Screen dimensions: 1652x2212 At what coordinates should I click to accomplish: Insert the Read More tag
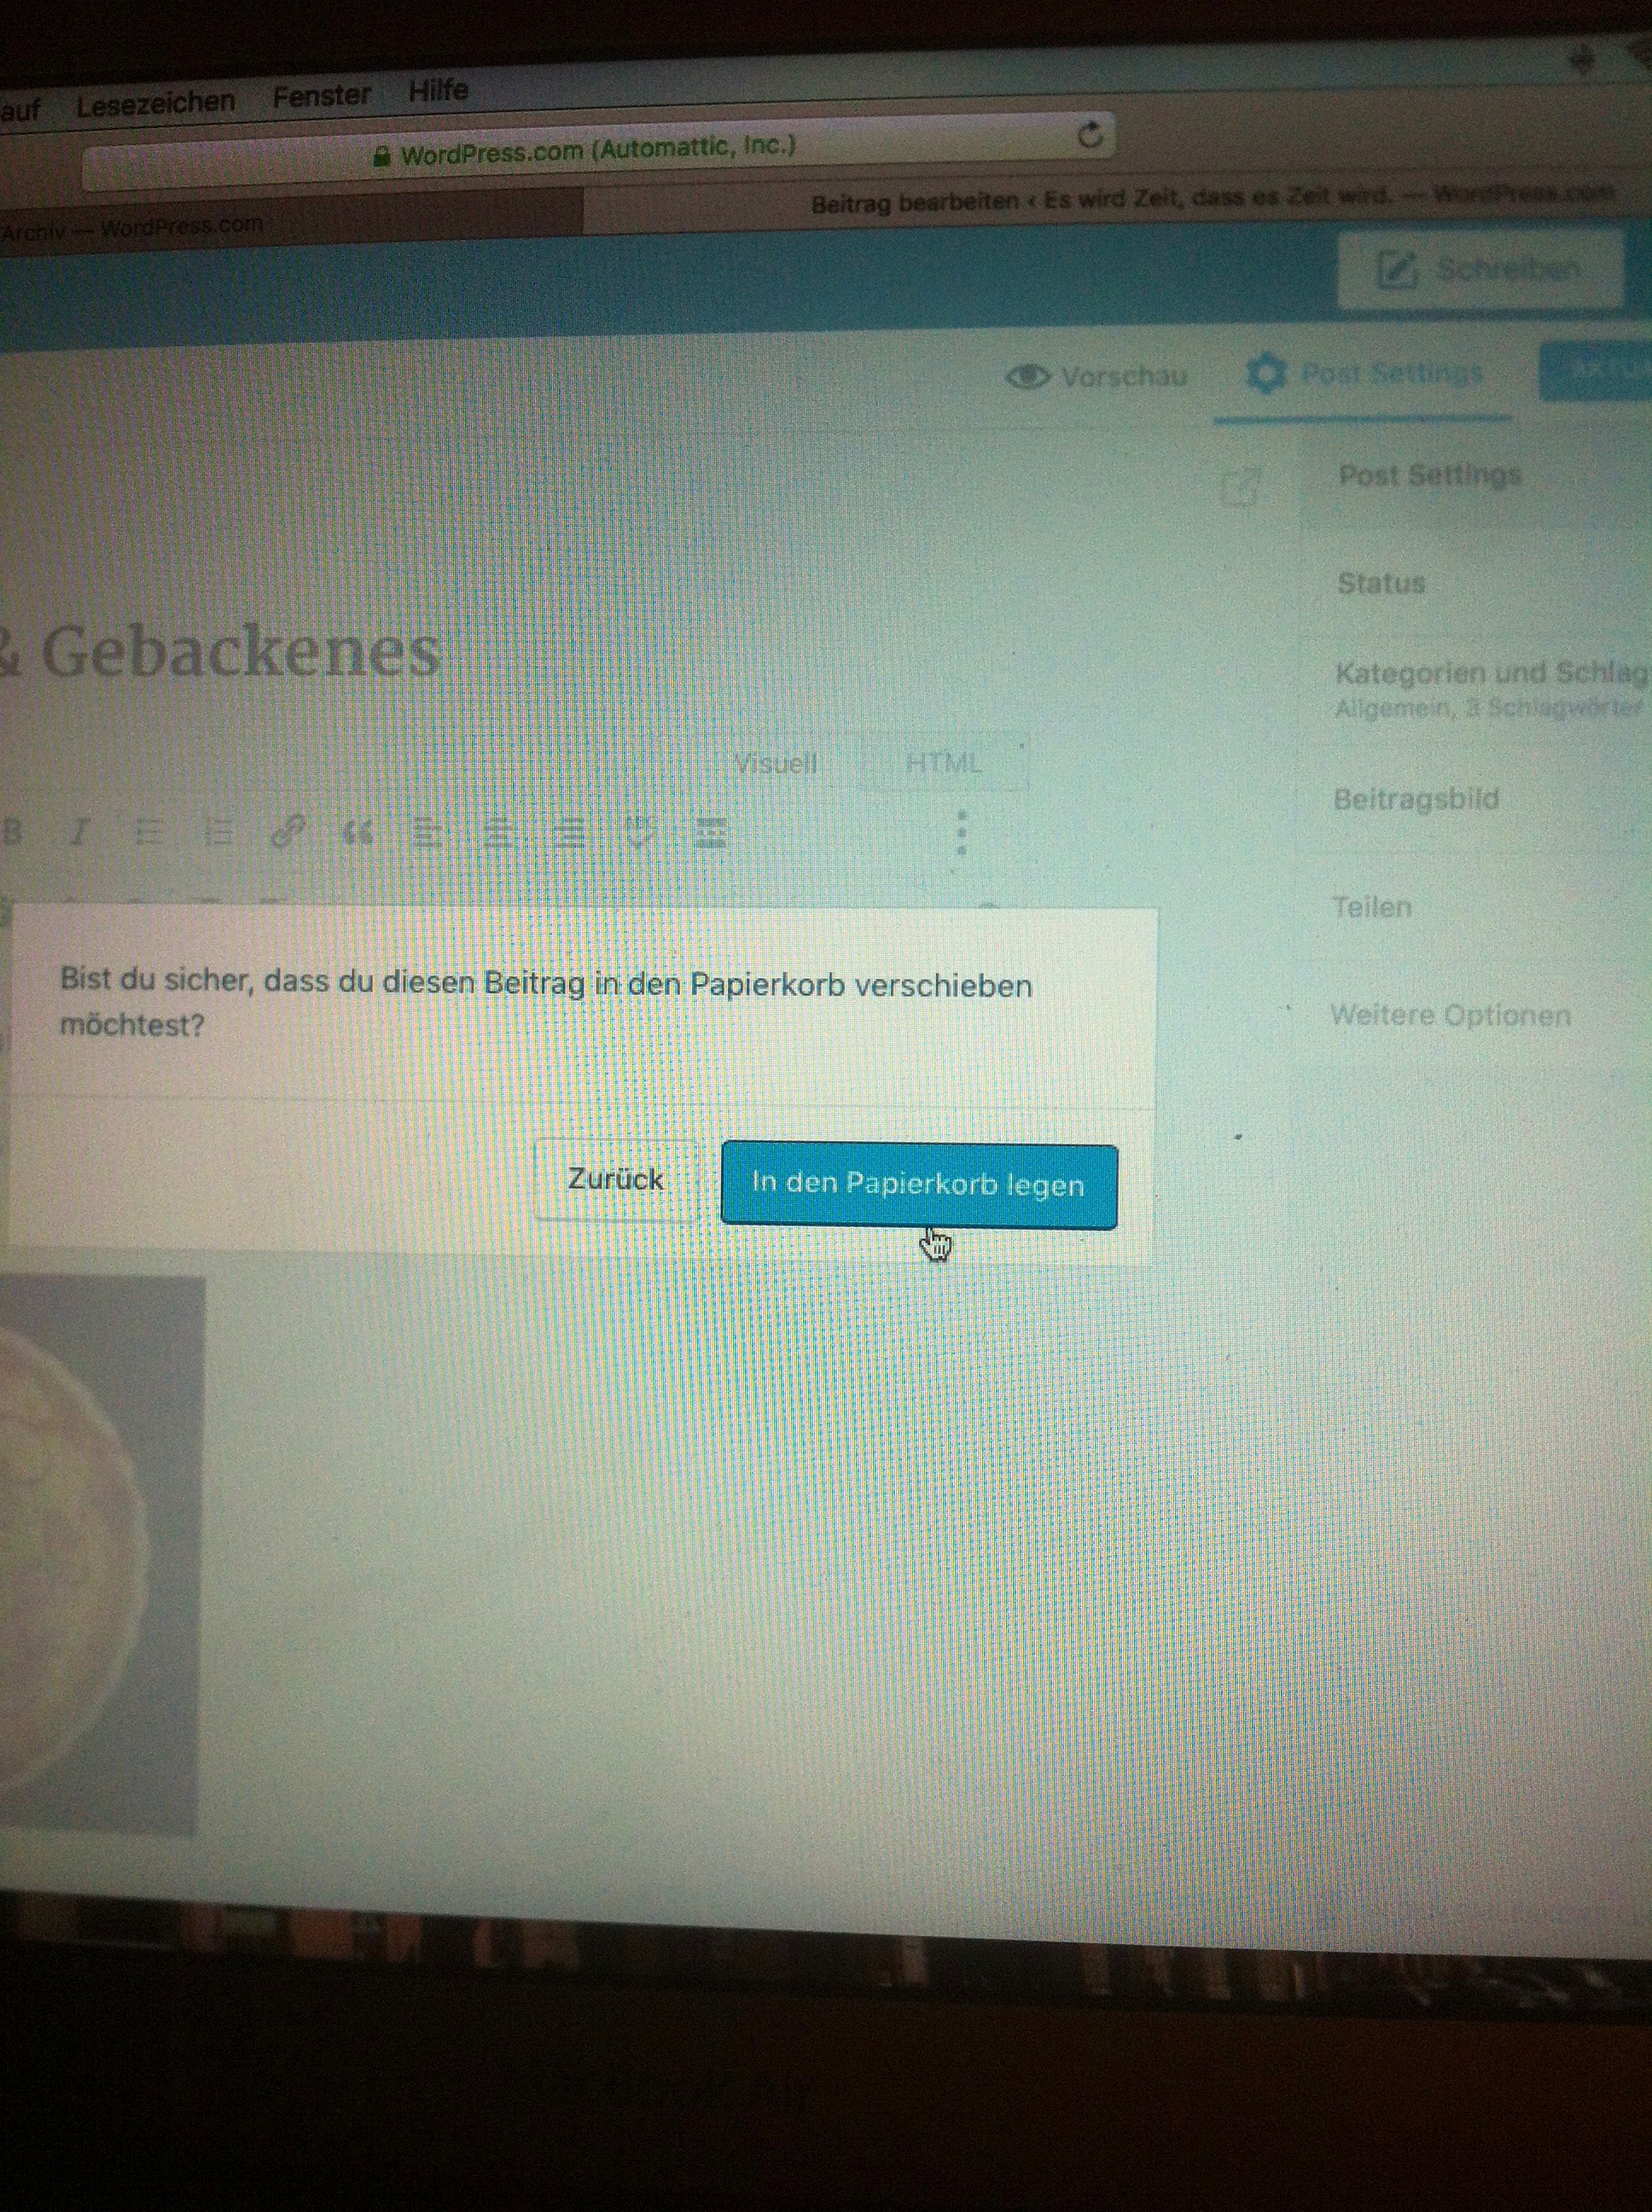click(x=710, y=832)
